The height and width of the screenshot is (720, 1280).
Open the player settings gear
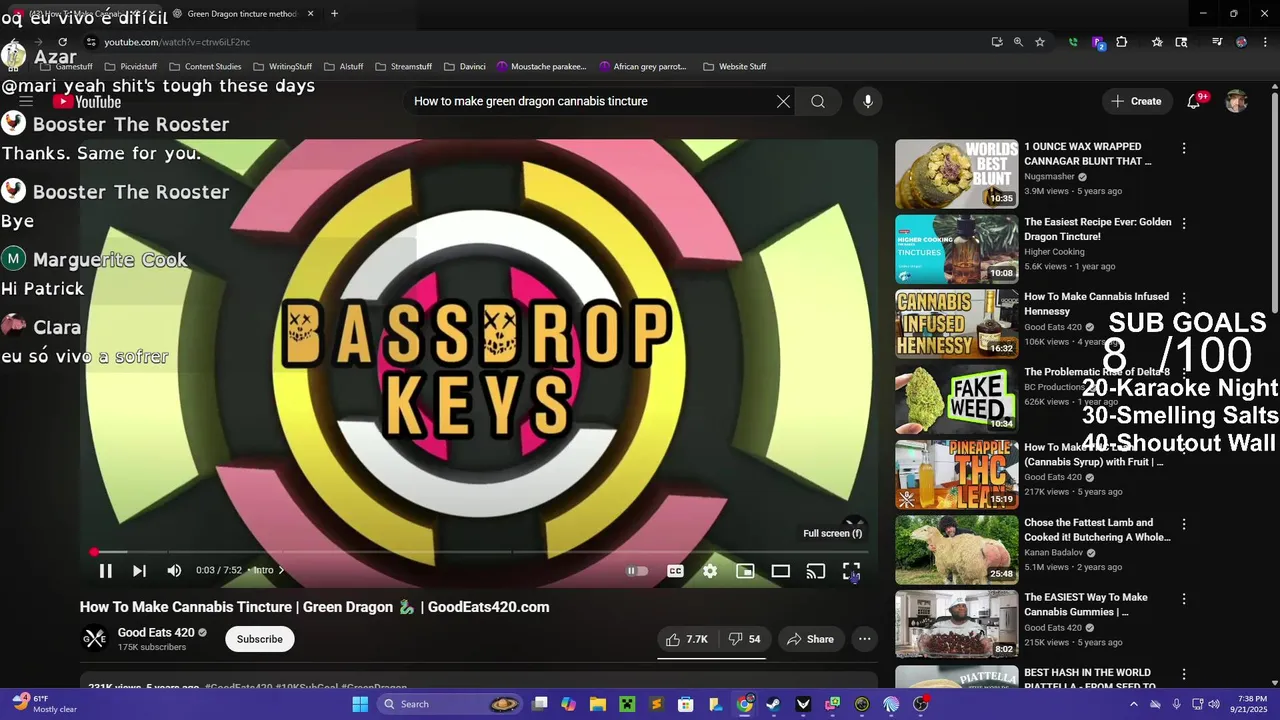710,571
